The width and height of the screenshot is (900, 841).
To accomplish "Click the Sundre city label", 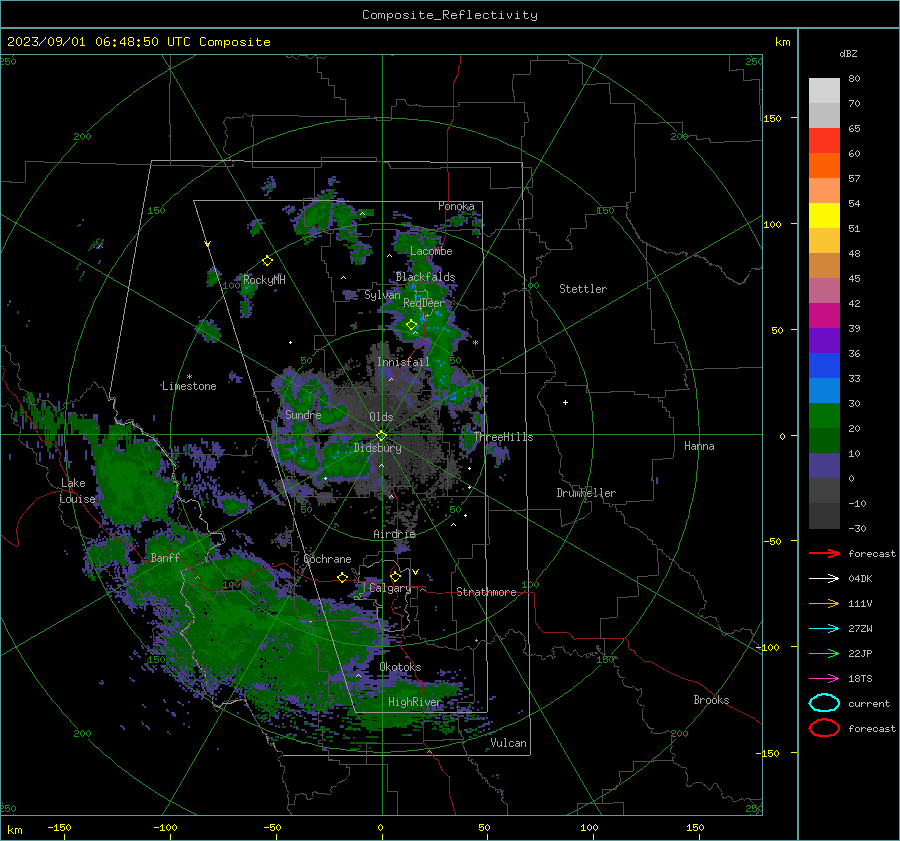I will click(x=303, y=414).
